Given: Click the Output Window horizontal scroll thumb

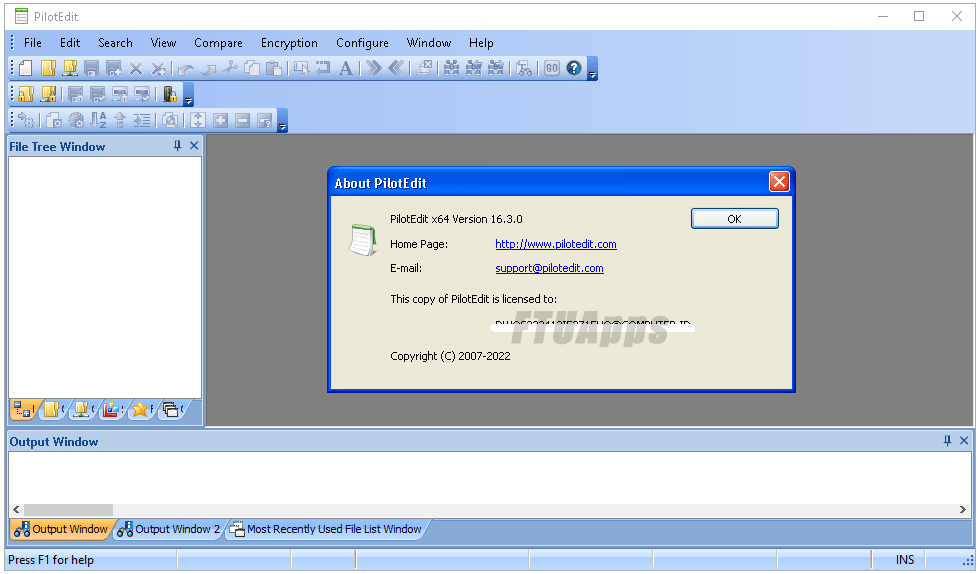Looking at the screenshot, I should point(69,510).
